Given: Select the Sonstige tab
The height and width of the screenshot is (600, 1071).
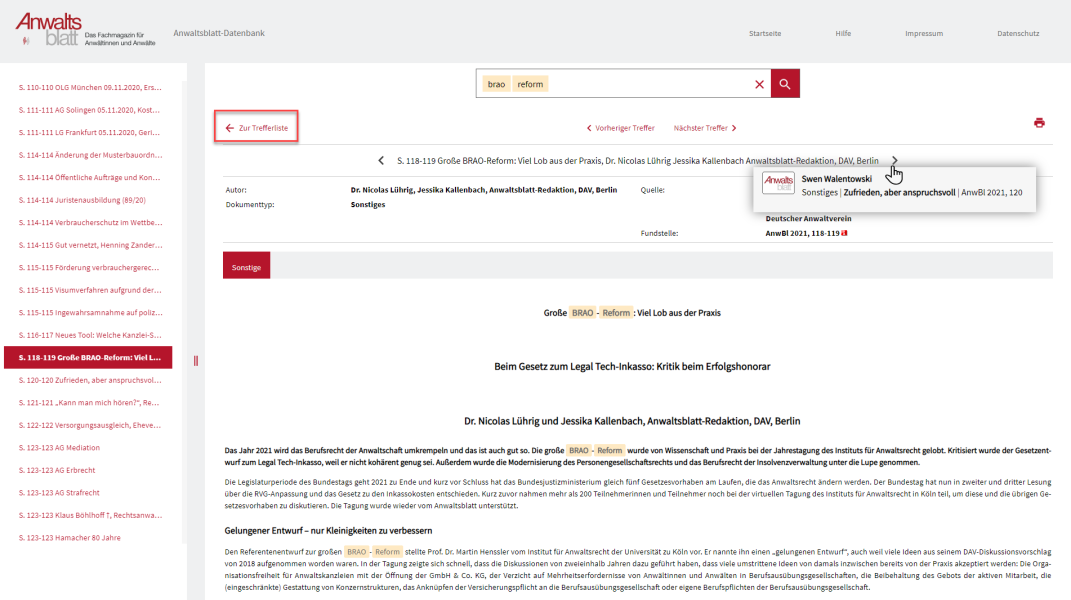Looking at the screenshot, I should [x=246, y=268].
